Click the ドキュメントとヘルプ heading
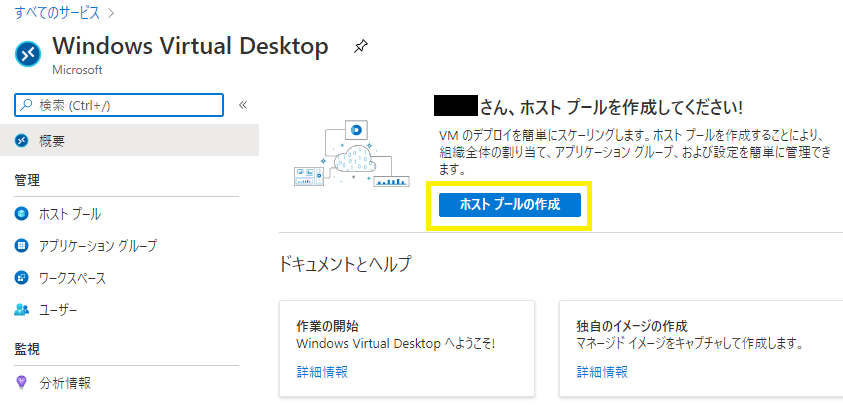Screen dimensions: 843x407 (x=345, y=264)
